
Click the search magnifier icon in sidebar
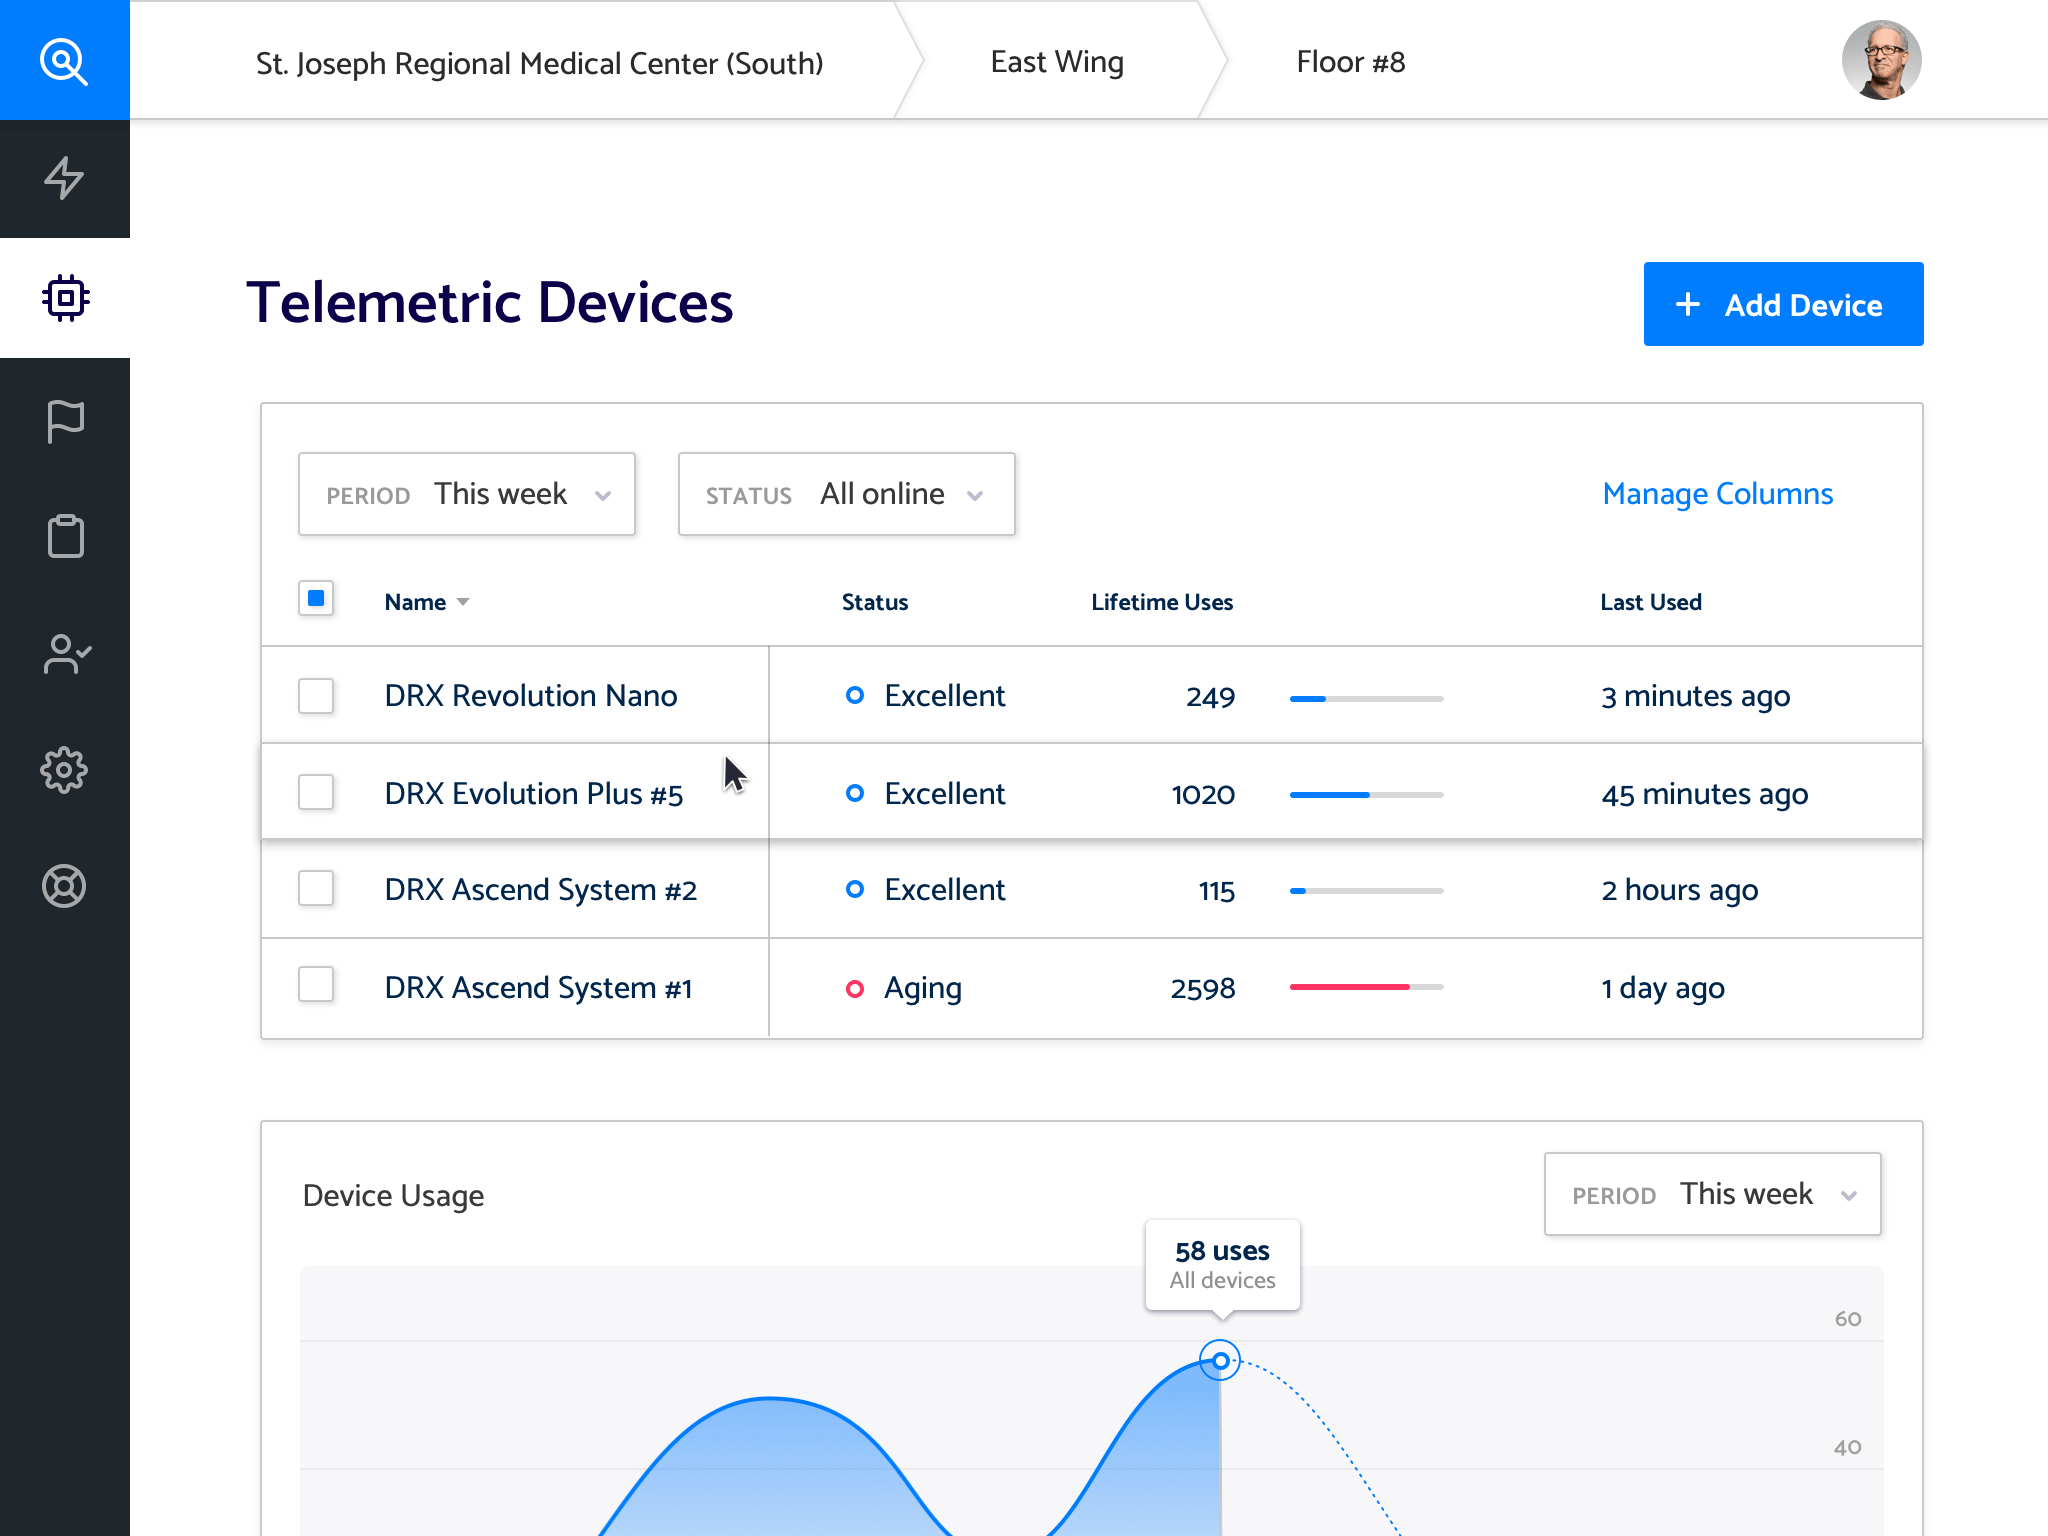pos(64,61)
